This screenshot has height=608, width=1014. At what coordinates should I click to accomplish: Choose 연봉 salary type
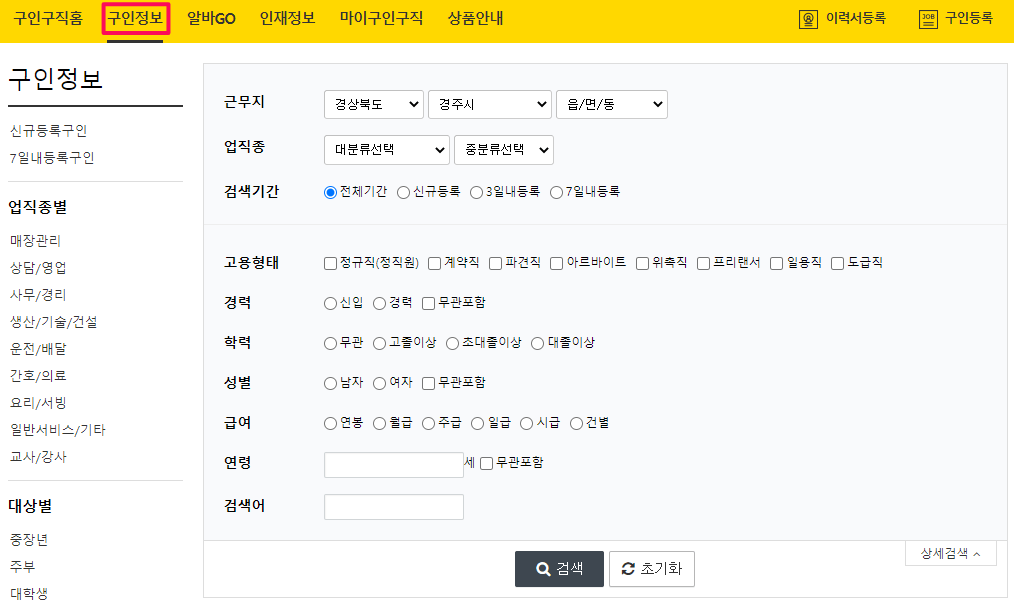(x=330, y=424)
